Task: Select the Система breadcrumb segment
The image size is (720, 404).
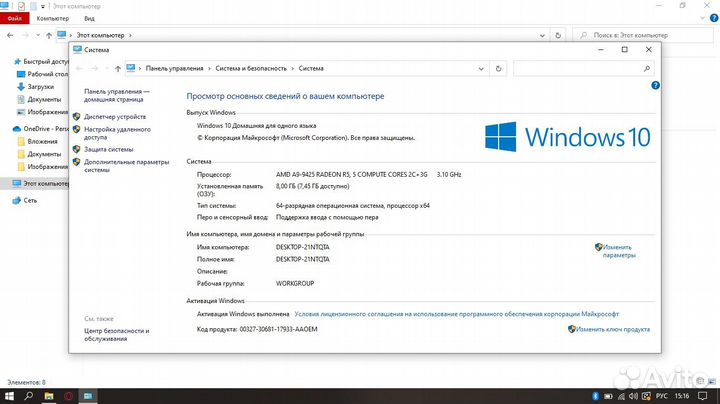Action: pos(311,68)
